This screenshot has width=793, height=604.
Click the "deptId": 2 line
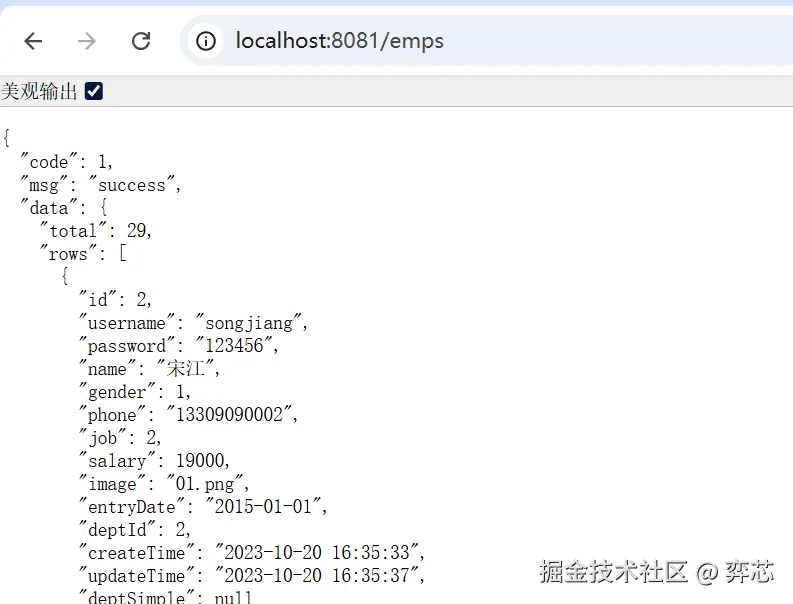click(134, 530)
